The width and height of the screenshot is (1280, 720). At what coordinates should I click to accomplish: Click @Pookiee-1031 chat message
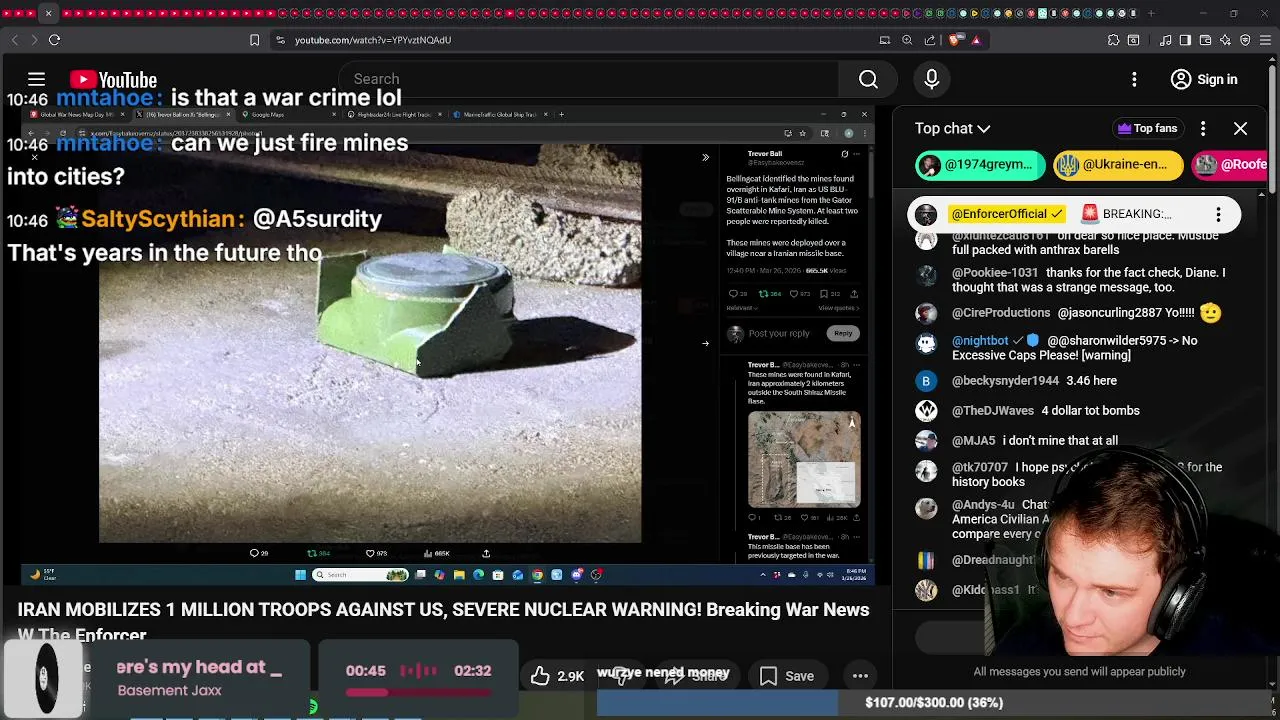click(x=1075, y=279)
